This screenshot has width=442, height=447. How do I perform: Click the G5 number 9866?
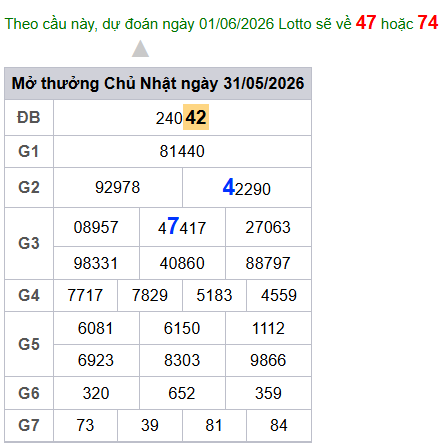click(268, 360)
